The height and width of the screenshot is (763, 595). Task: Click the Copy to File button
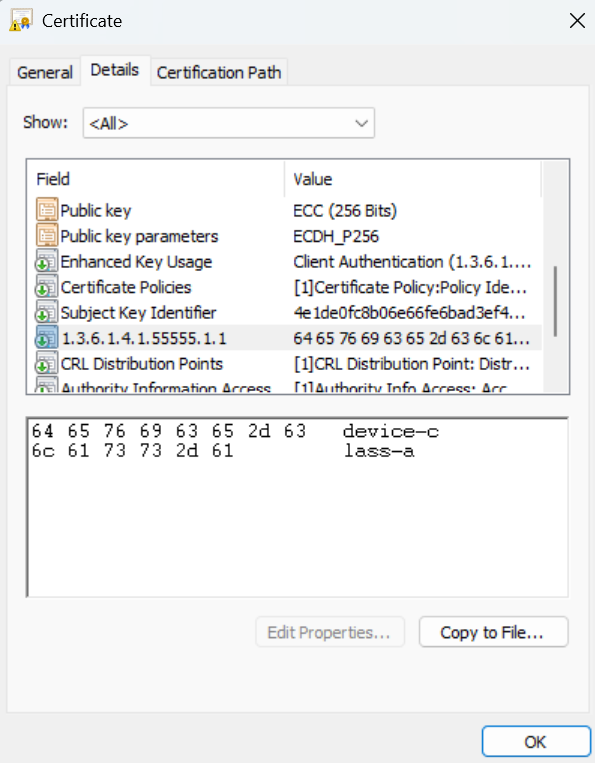click(493, 632)
